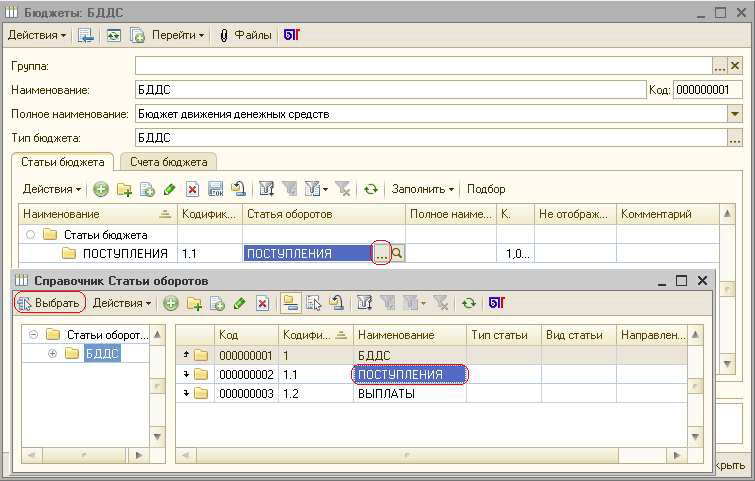Click the red Mark for deletion icon in Статьи бюджета toolbar

(191, 189)
